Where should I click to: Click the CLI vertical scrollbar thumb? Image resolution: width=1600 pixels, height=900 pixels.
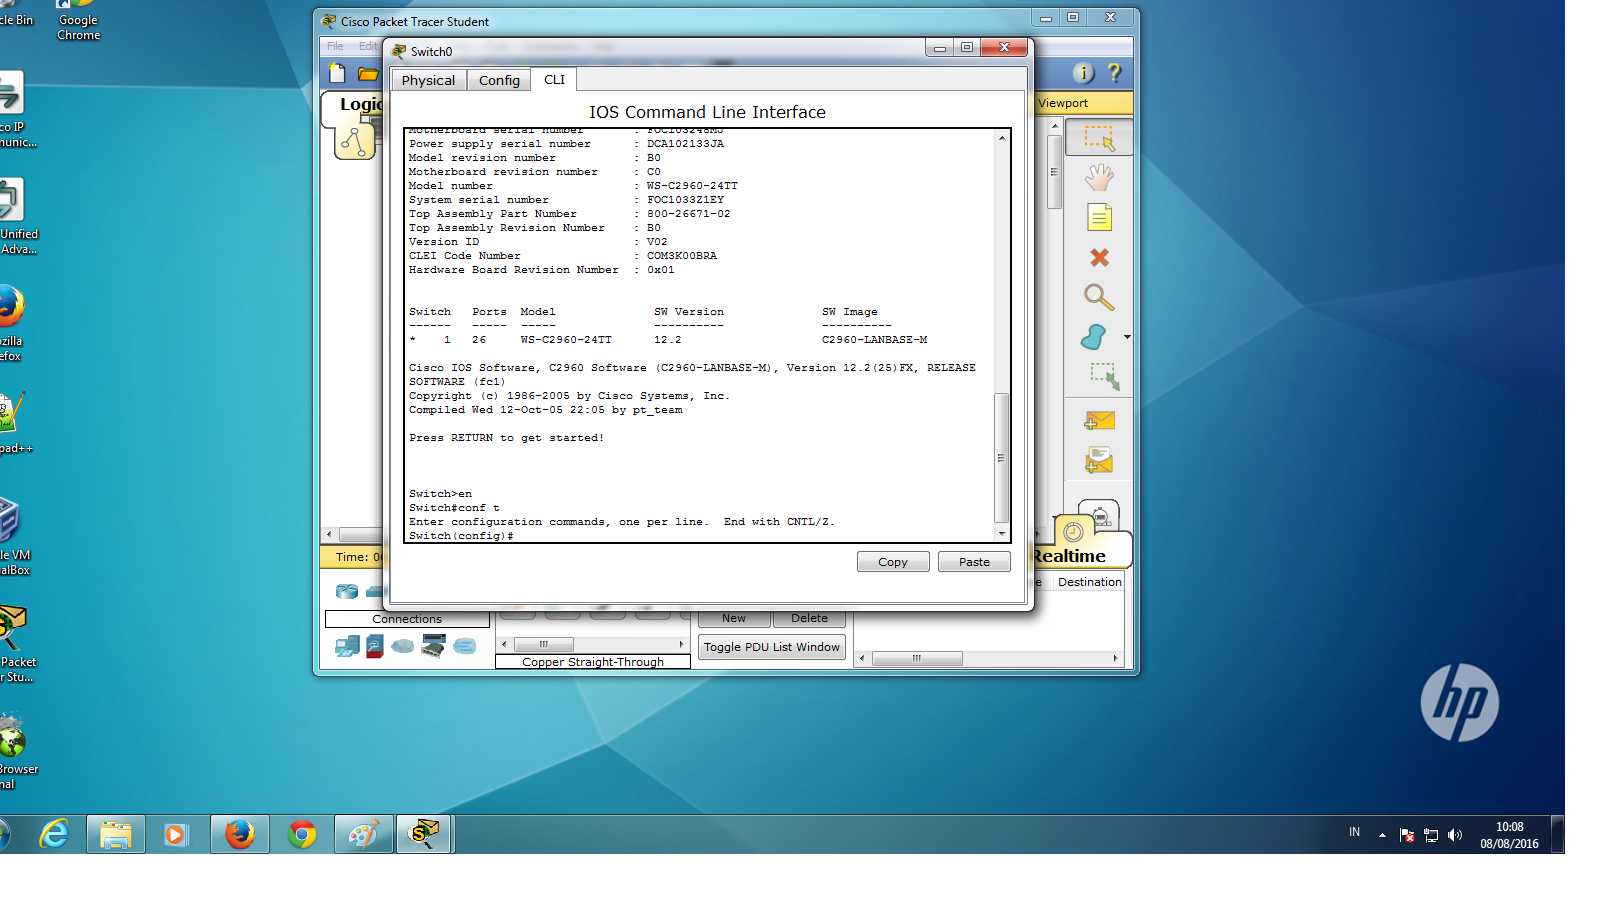coord(1001,458)
